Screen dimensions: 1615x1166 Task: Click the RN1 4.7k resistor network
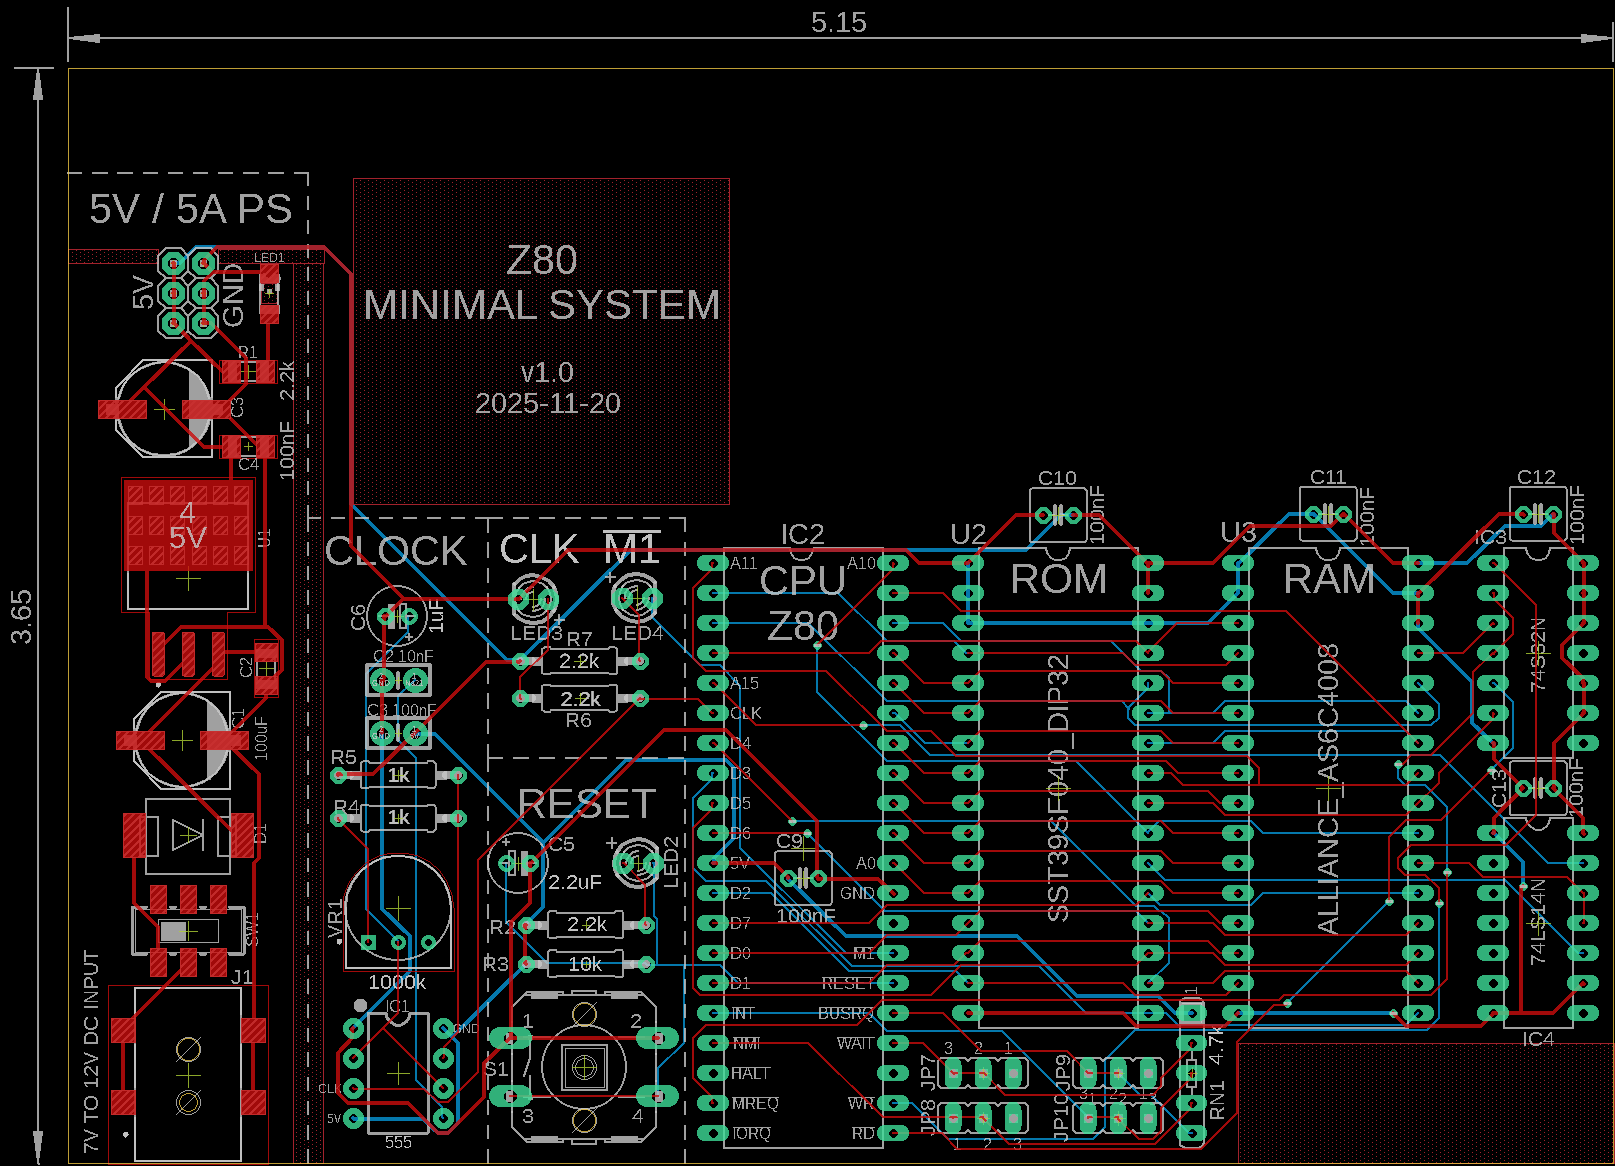[1191, 1073]
